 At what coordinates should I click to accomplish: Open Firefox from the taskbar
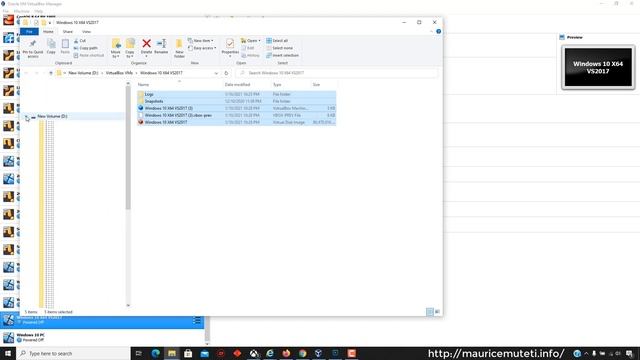(286, 353)
